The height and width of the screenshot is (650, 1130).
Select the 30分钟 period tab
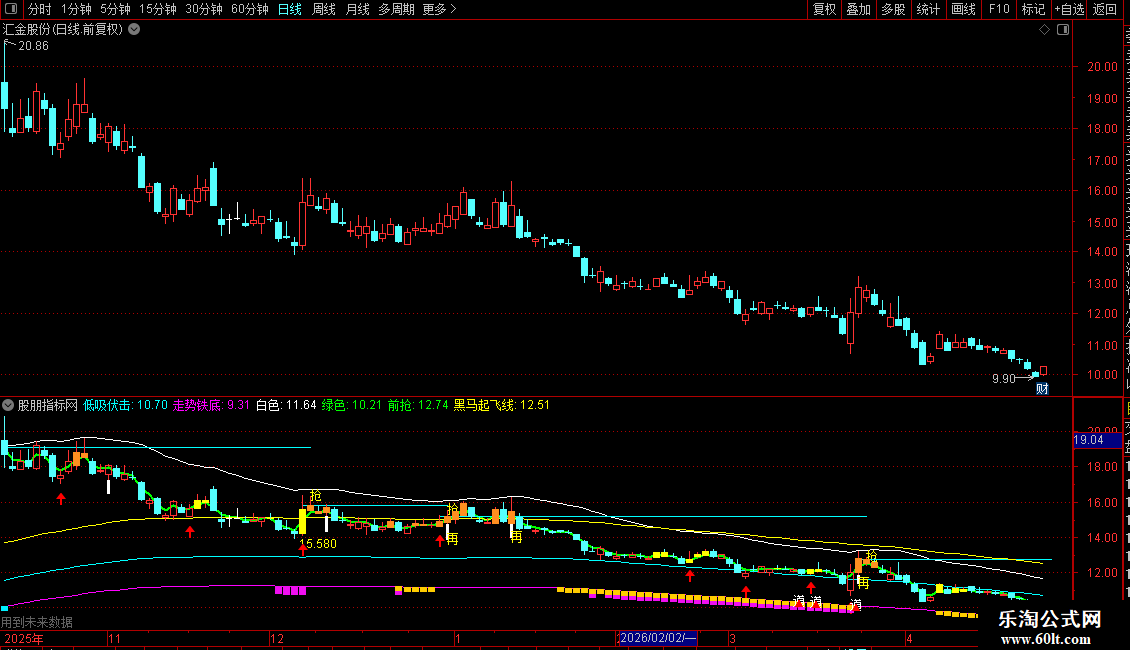pos(204,9)
